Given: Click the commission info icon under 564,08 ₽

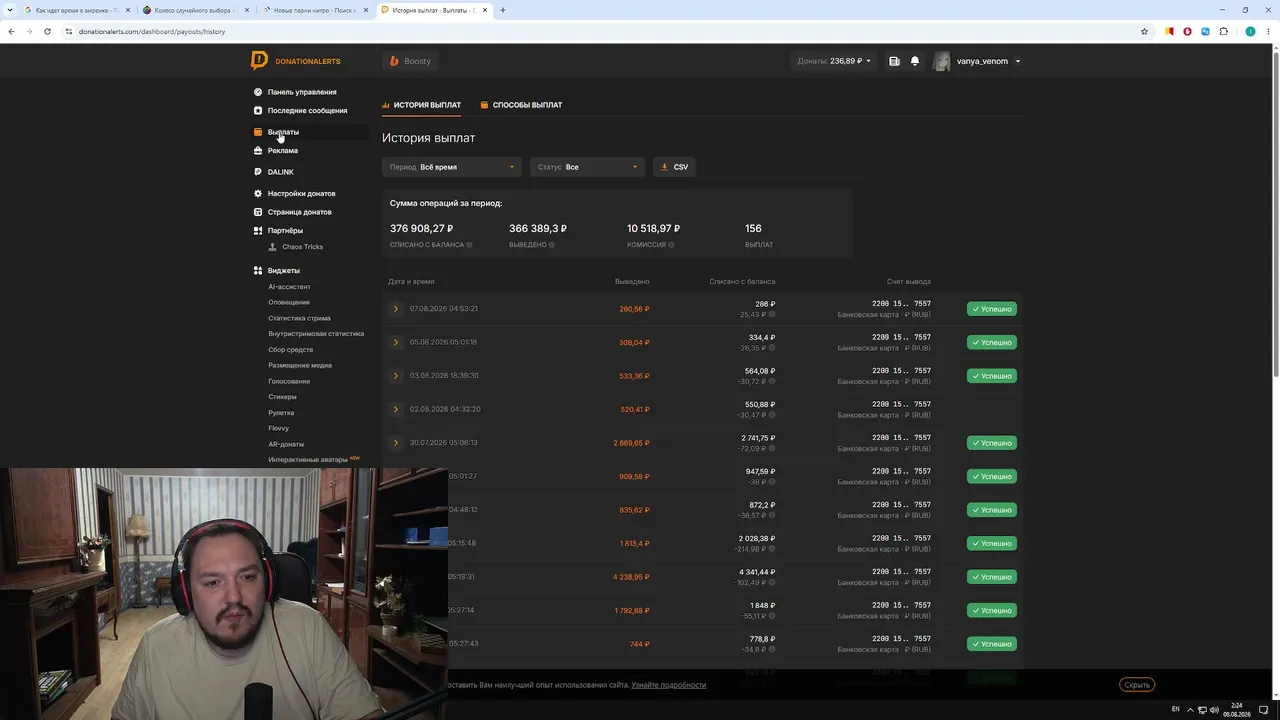Looking at the screenshot, I should 772,381.
